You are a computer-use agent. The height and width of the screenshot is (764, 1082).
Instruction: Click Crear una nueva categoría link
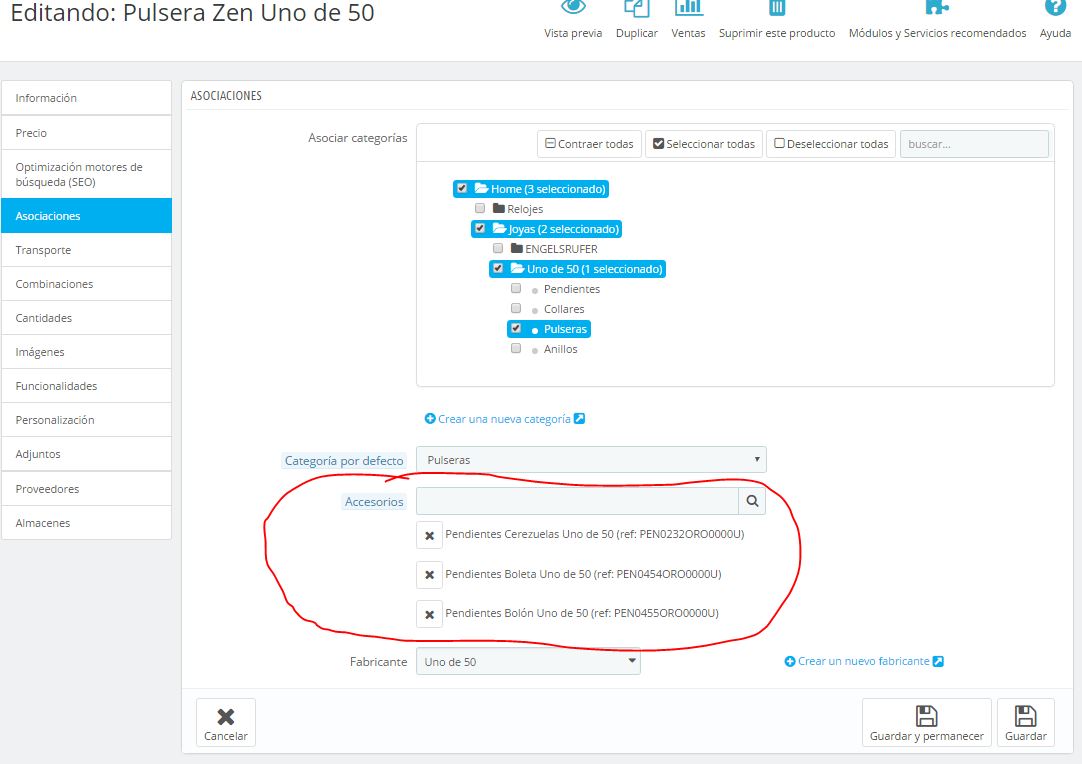(504, 419)
